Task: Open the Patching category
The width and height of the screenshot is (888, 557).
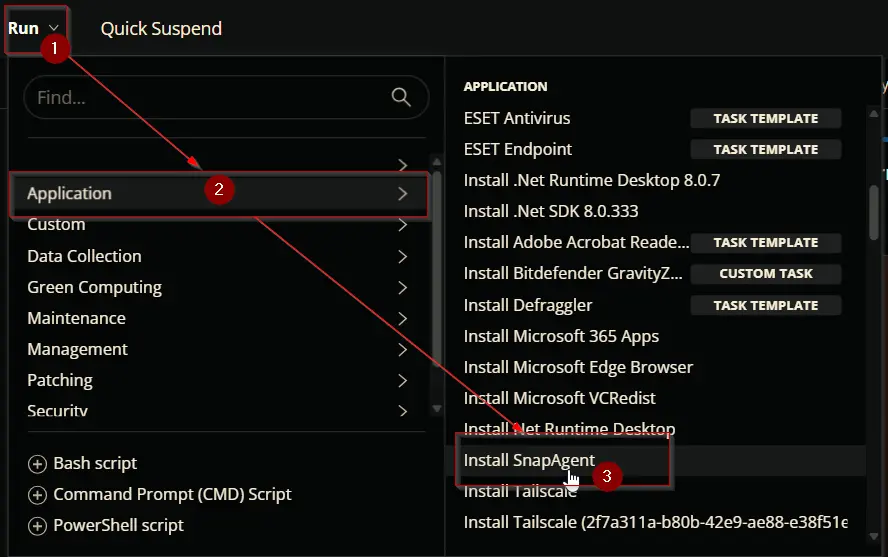Action: pos(60,380)
